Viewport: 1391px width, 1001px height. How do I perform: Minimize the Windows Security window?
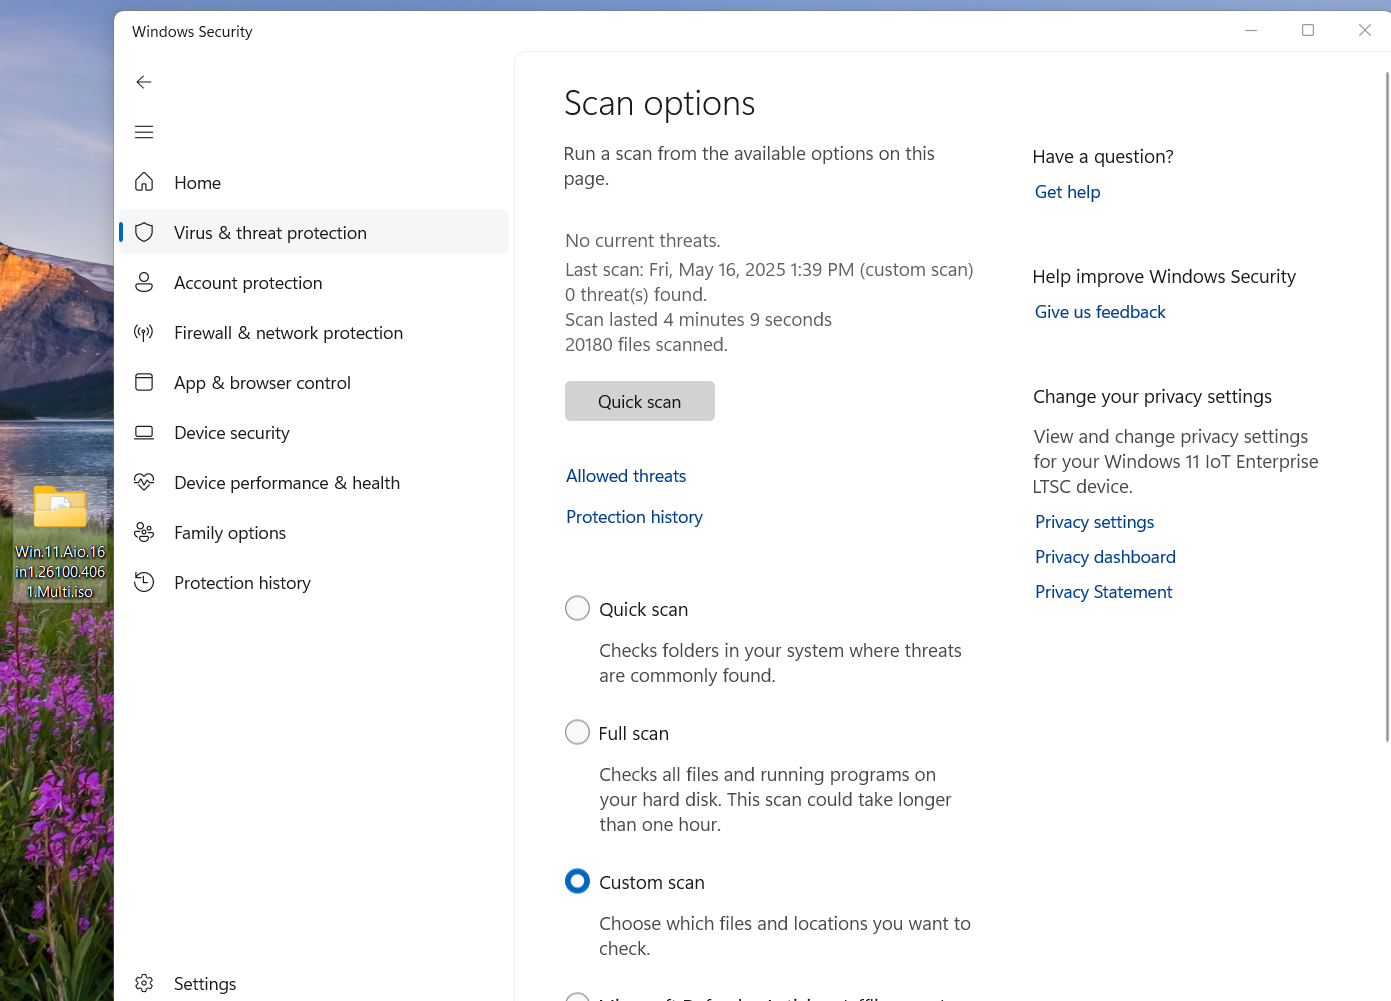(x=1250, y=30)
